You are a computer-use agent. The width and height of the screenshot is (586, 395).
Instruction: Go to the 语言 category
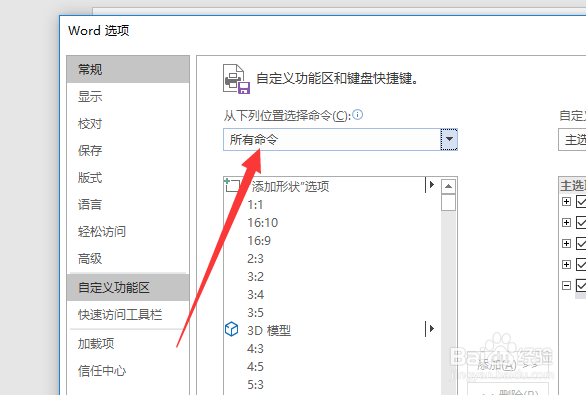128,204
